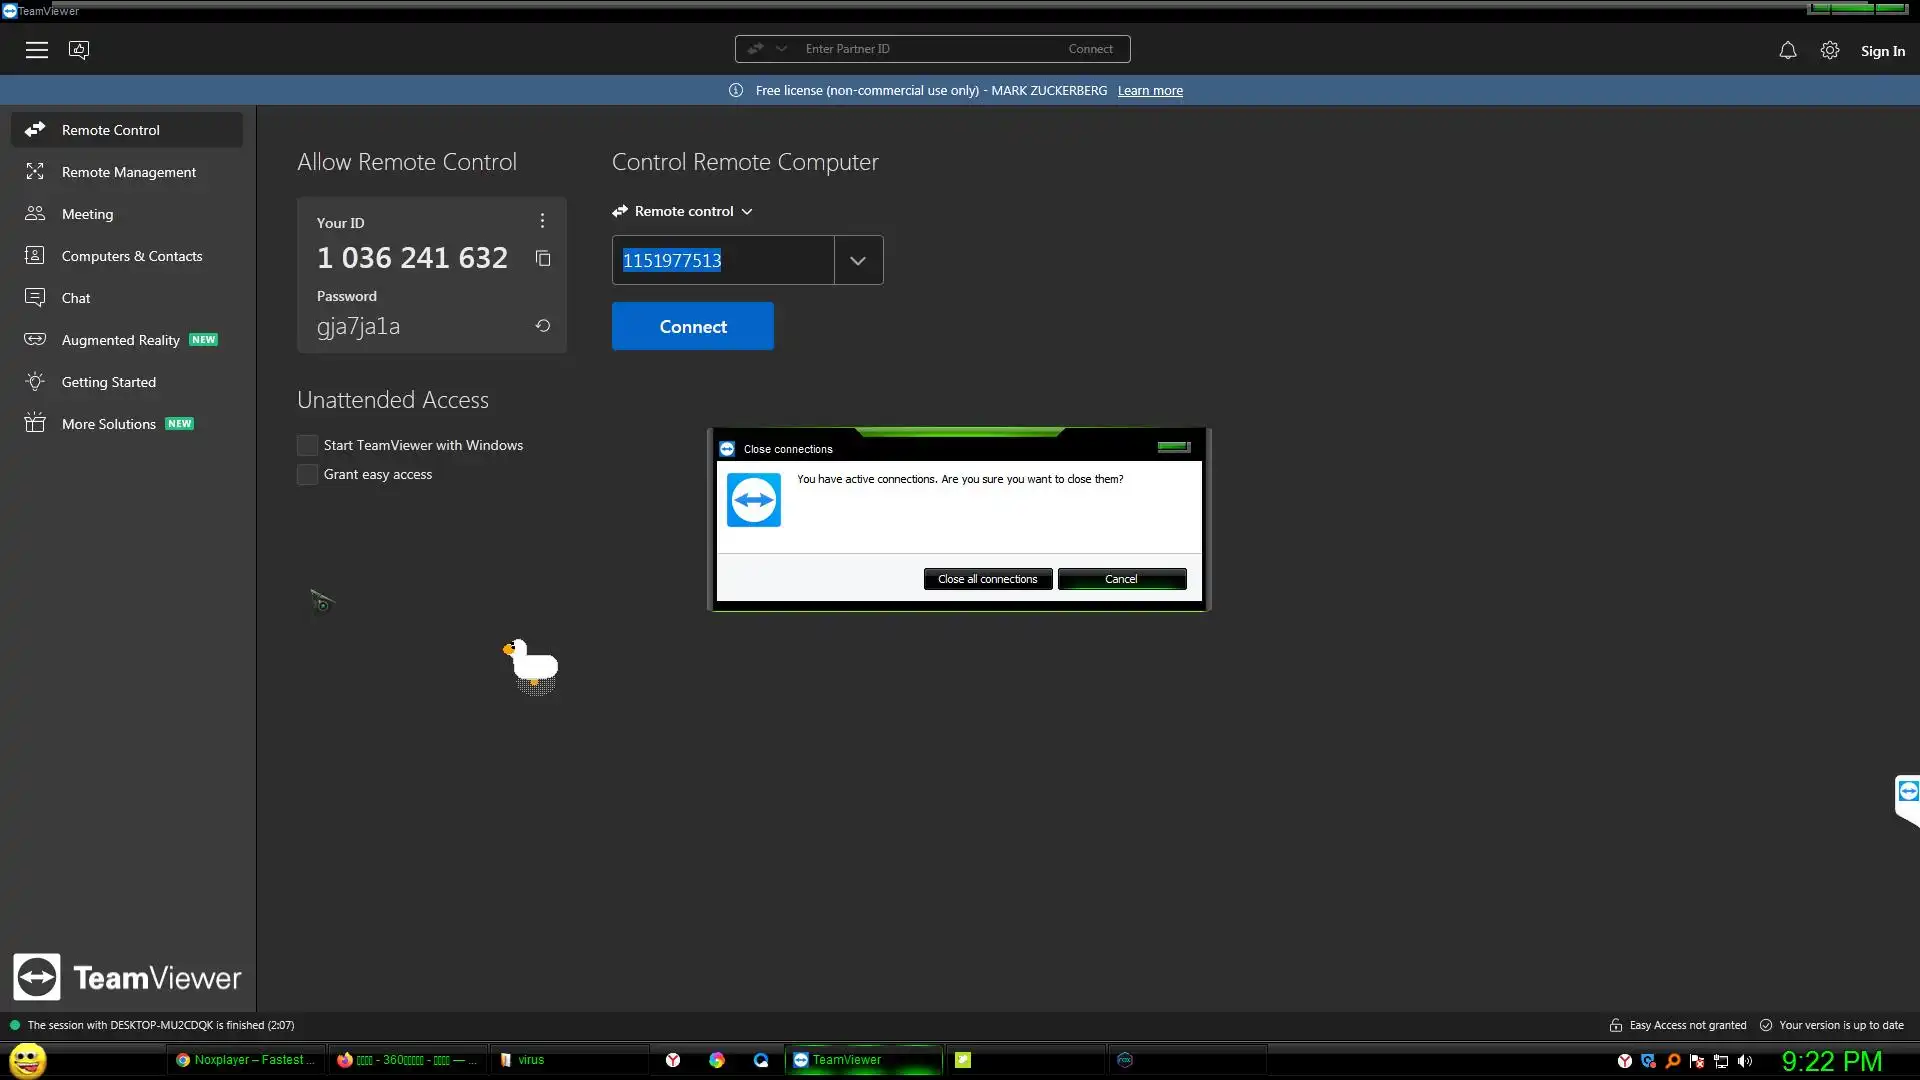Click the refresh password icon
Image resolution: width=1920 pixels, height=1080 pixels.
coord(542,326)
